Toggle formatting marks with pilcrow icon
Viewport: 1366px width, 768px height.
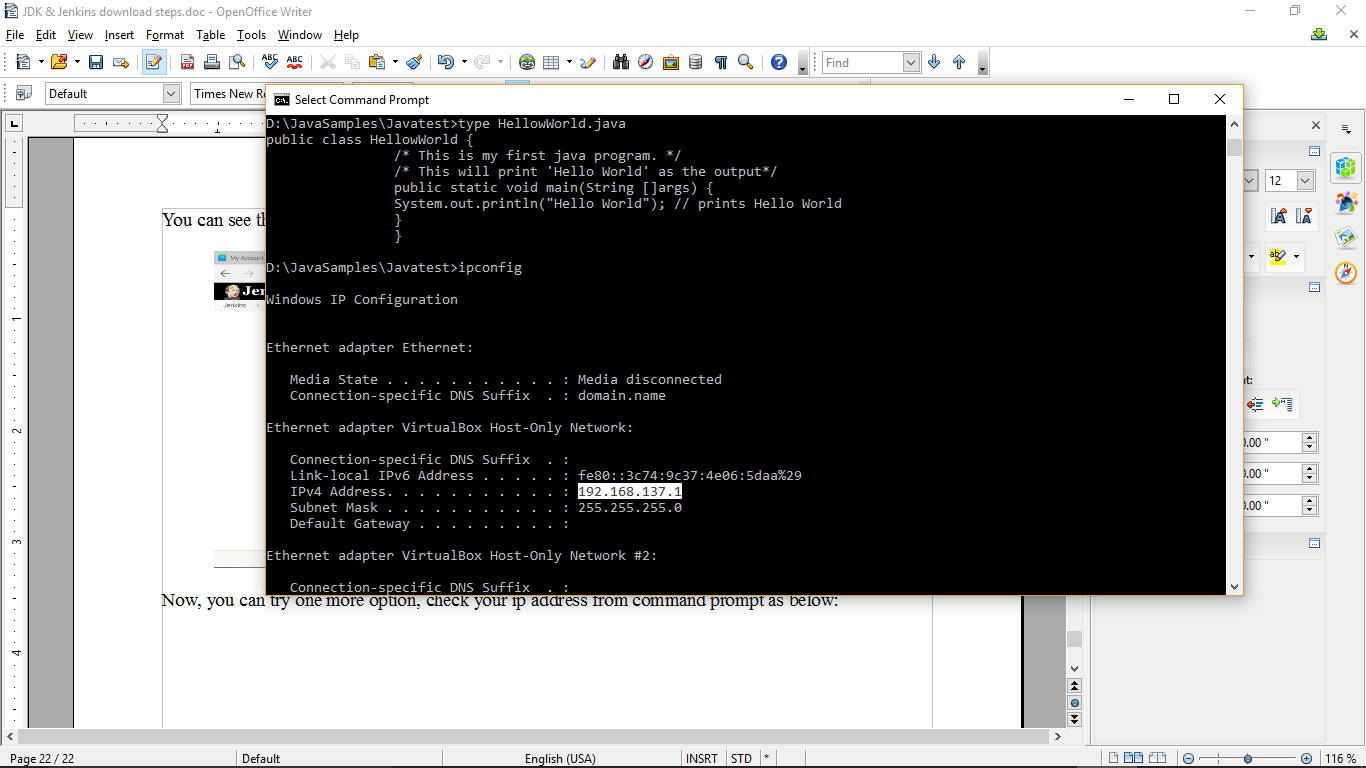[x=721, y=61]
